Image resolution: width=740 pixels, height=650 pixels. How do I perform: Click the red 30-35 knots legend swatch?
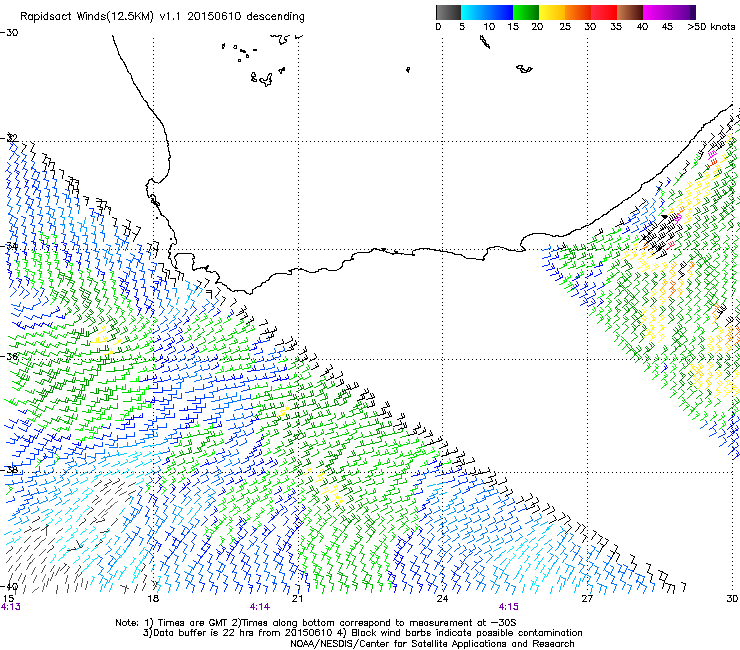coord(604,12)
